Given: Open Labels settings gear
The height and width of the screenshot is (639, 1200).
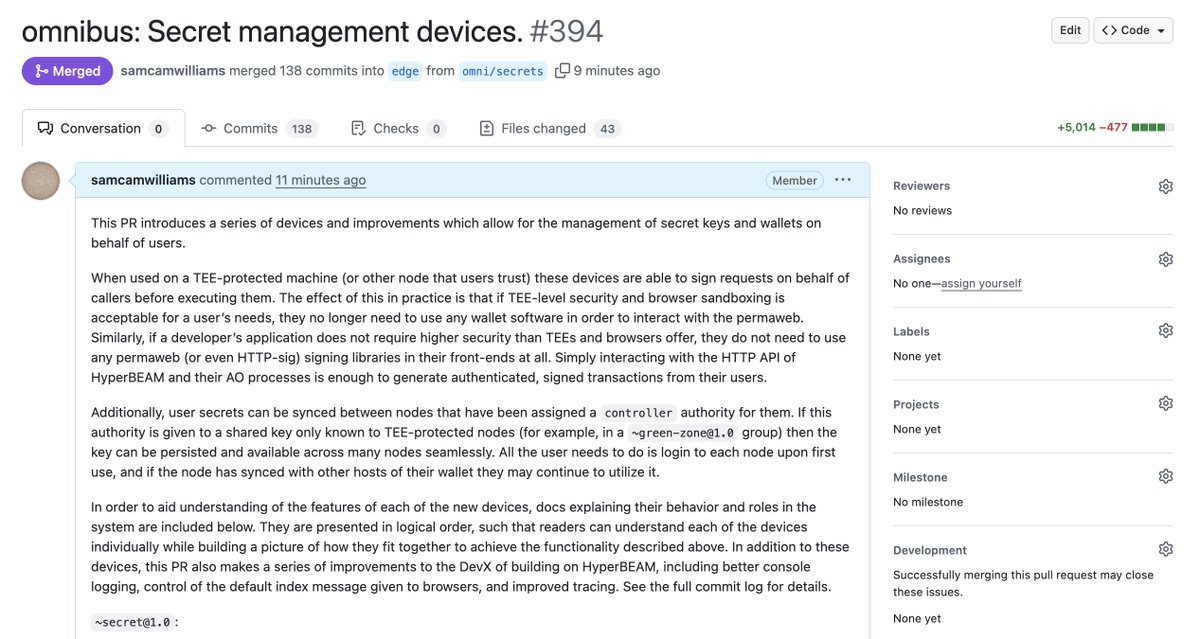Looking at the screenshot, I should tap(1165, 331).
